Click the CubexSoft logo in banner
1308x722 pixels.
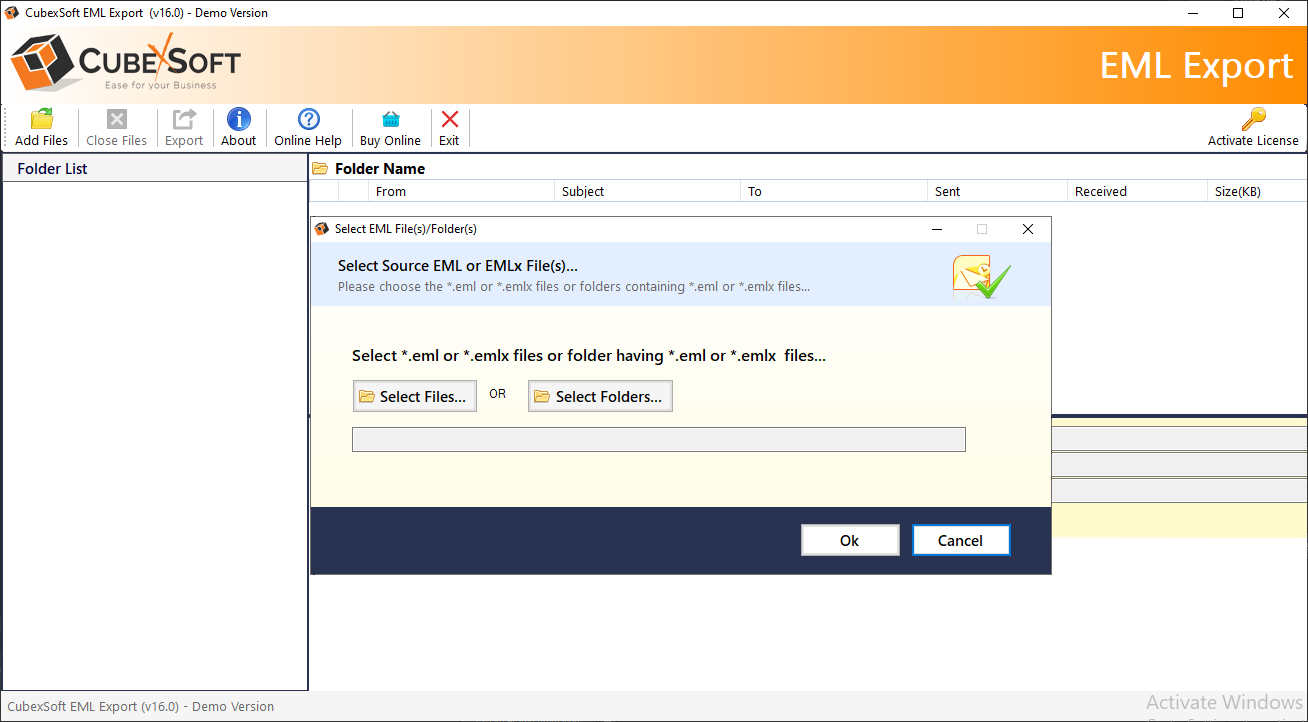point(126,65)
